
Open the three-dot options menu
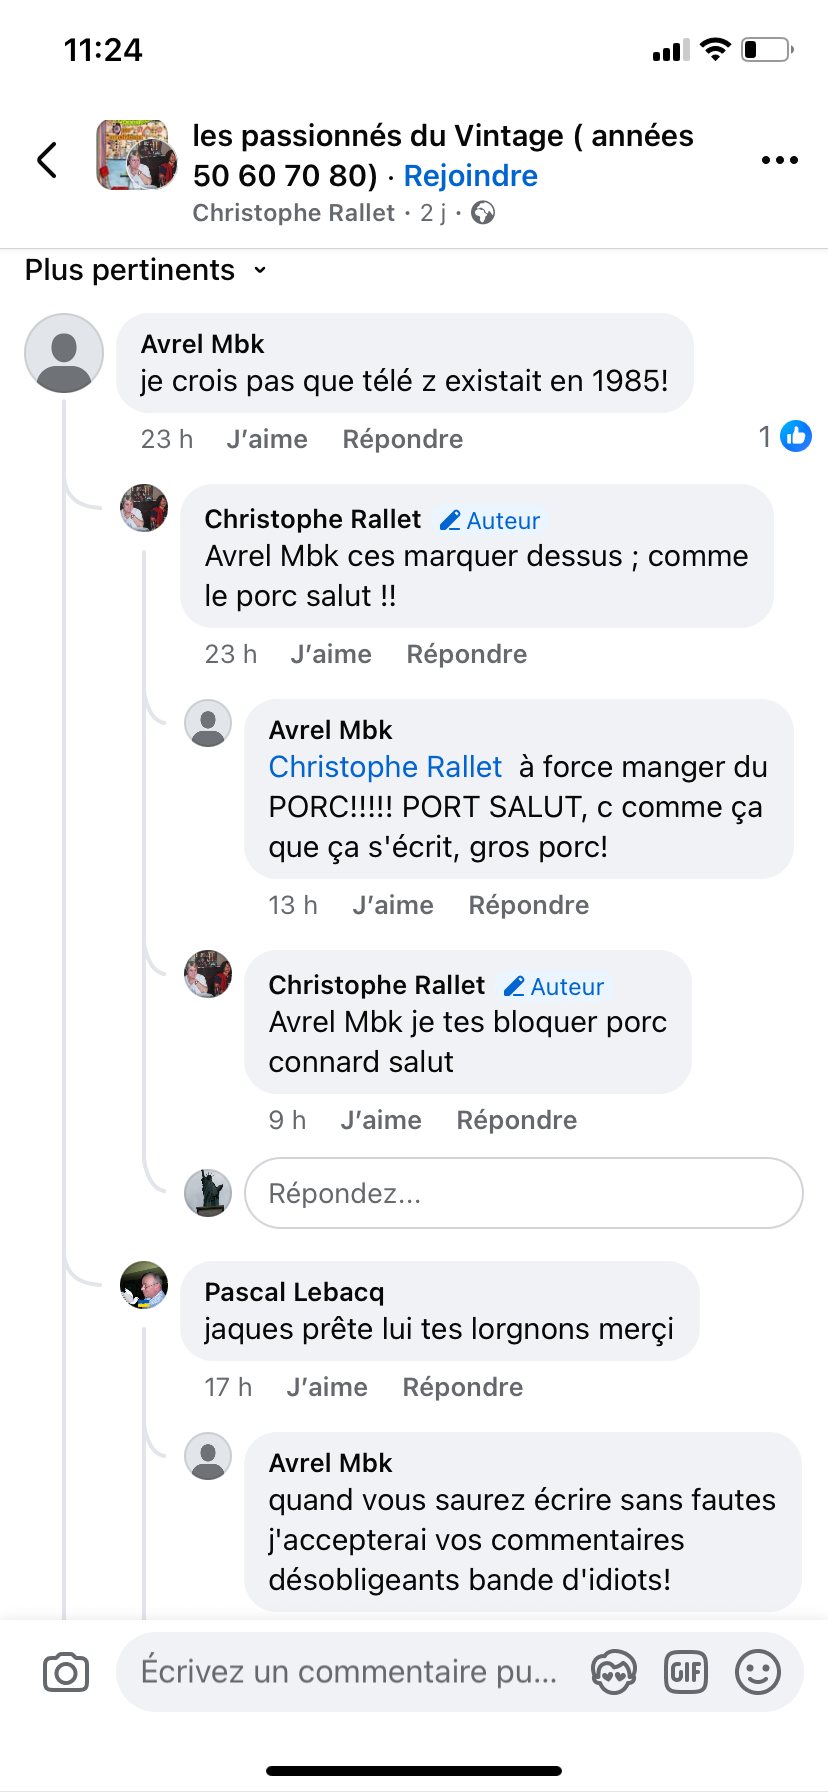[779, 160]
